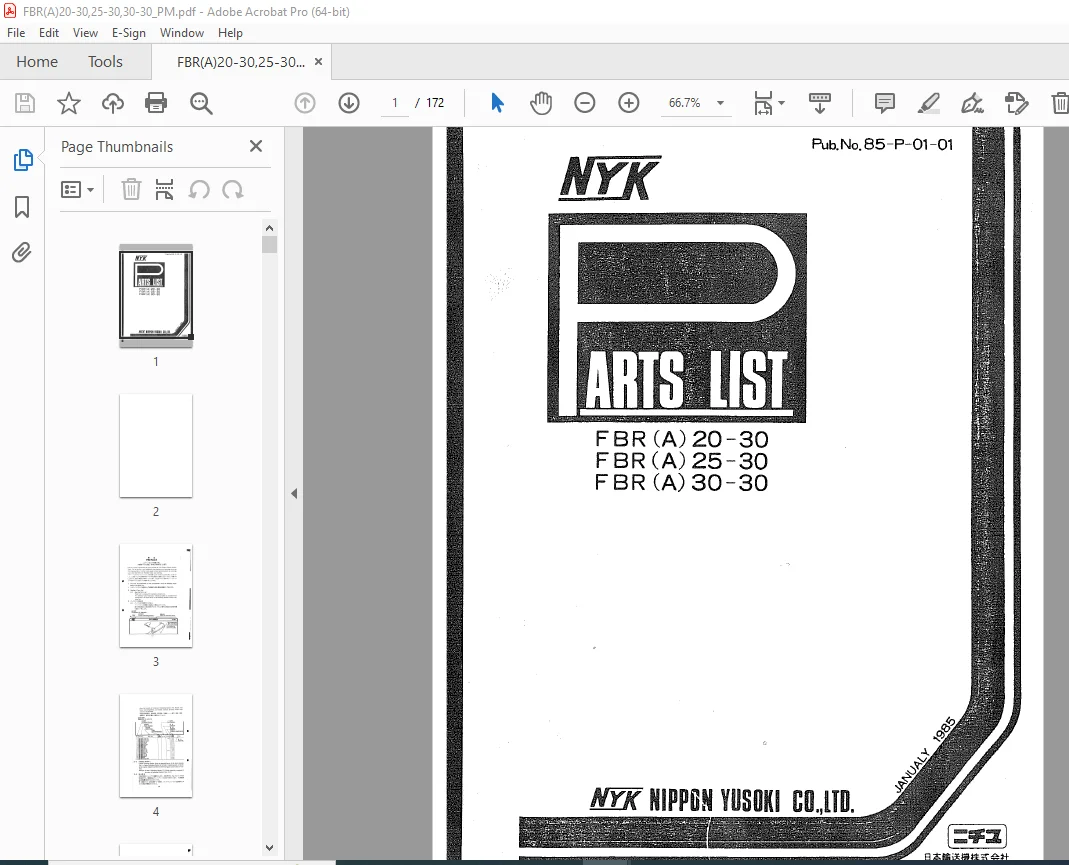The width and height of the screenshot is (1069, 865).
Task: Click the Edit stamp tool icon
Action: tap(1016, 103)
